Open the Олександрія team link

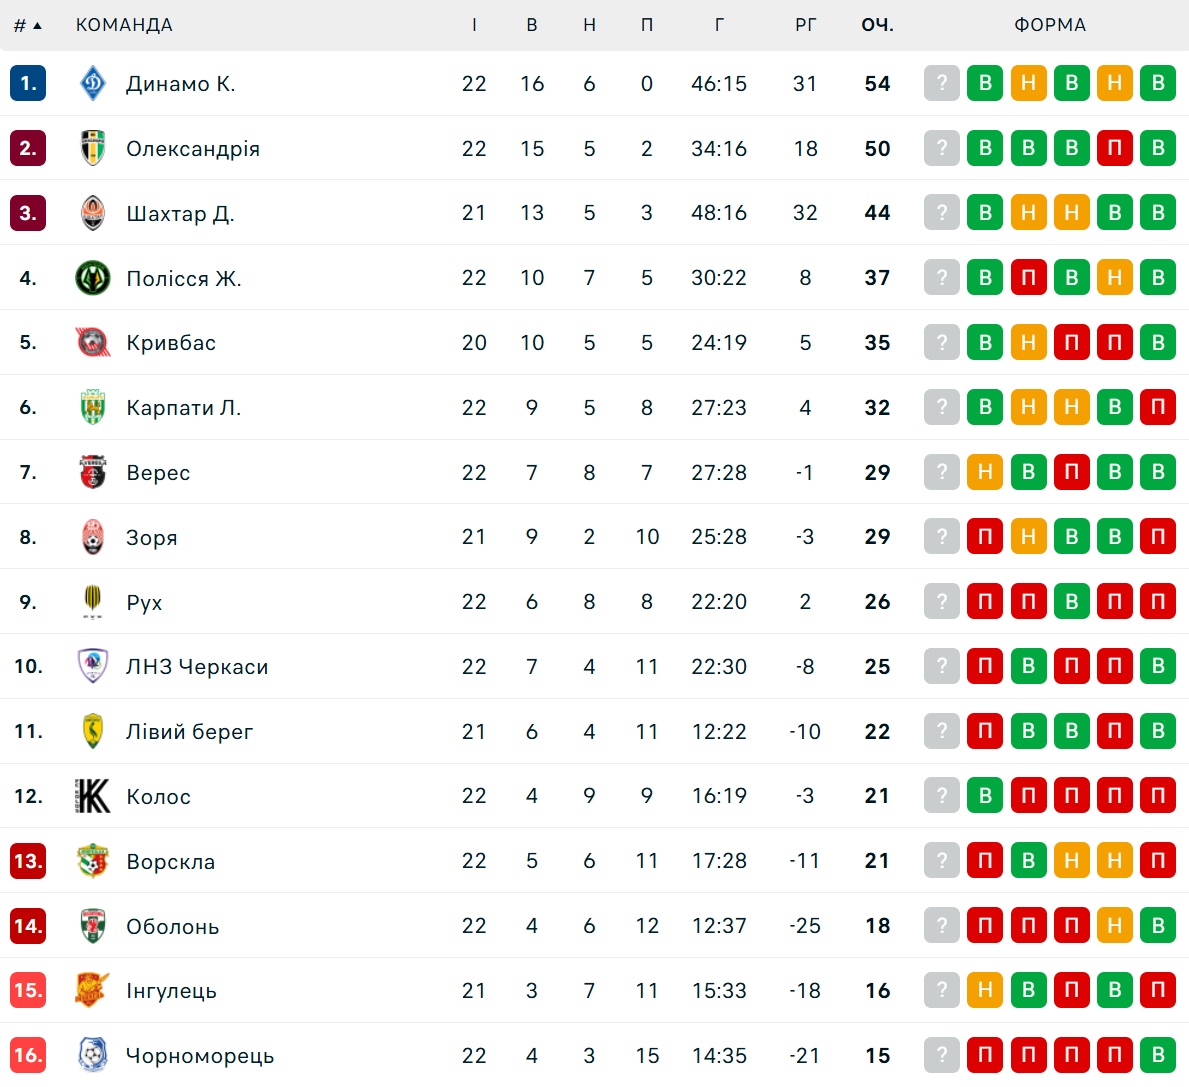point(193,149)
